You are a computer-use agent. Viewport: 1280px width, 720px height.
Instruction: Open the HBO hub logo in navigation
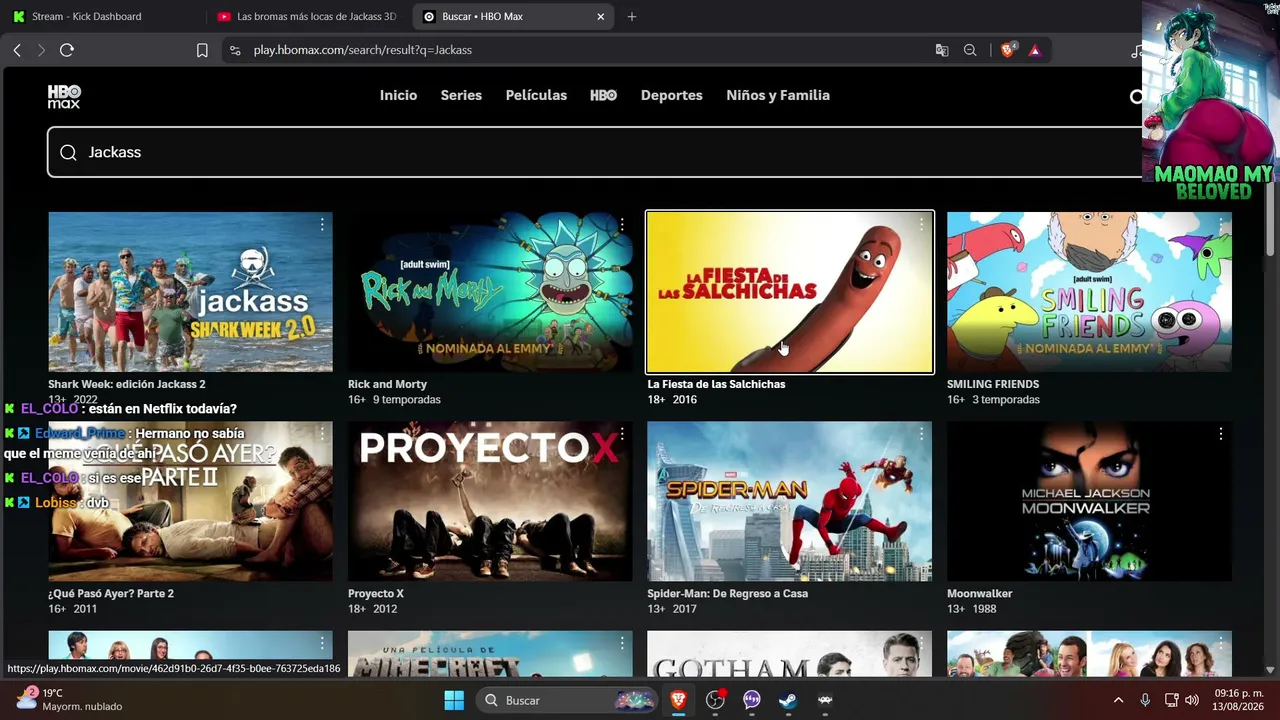603,95
